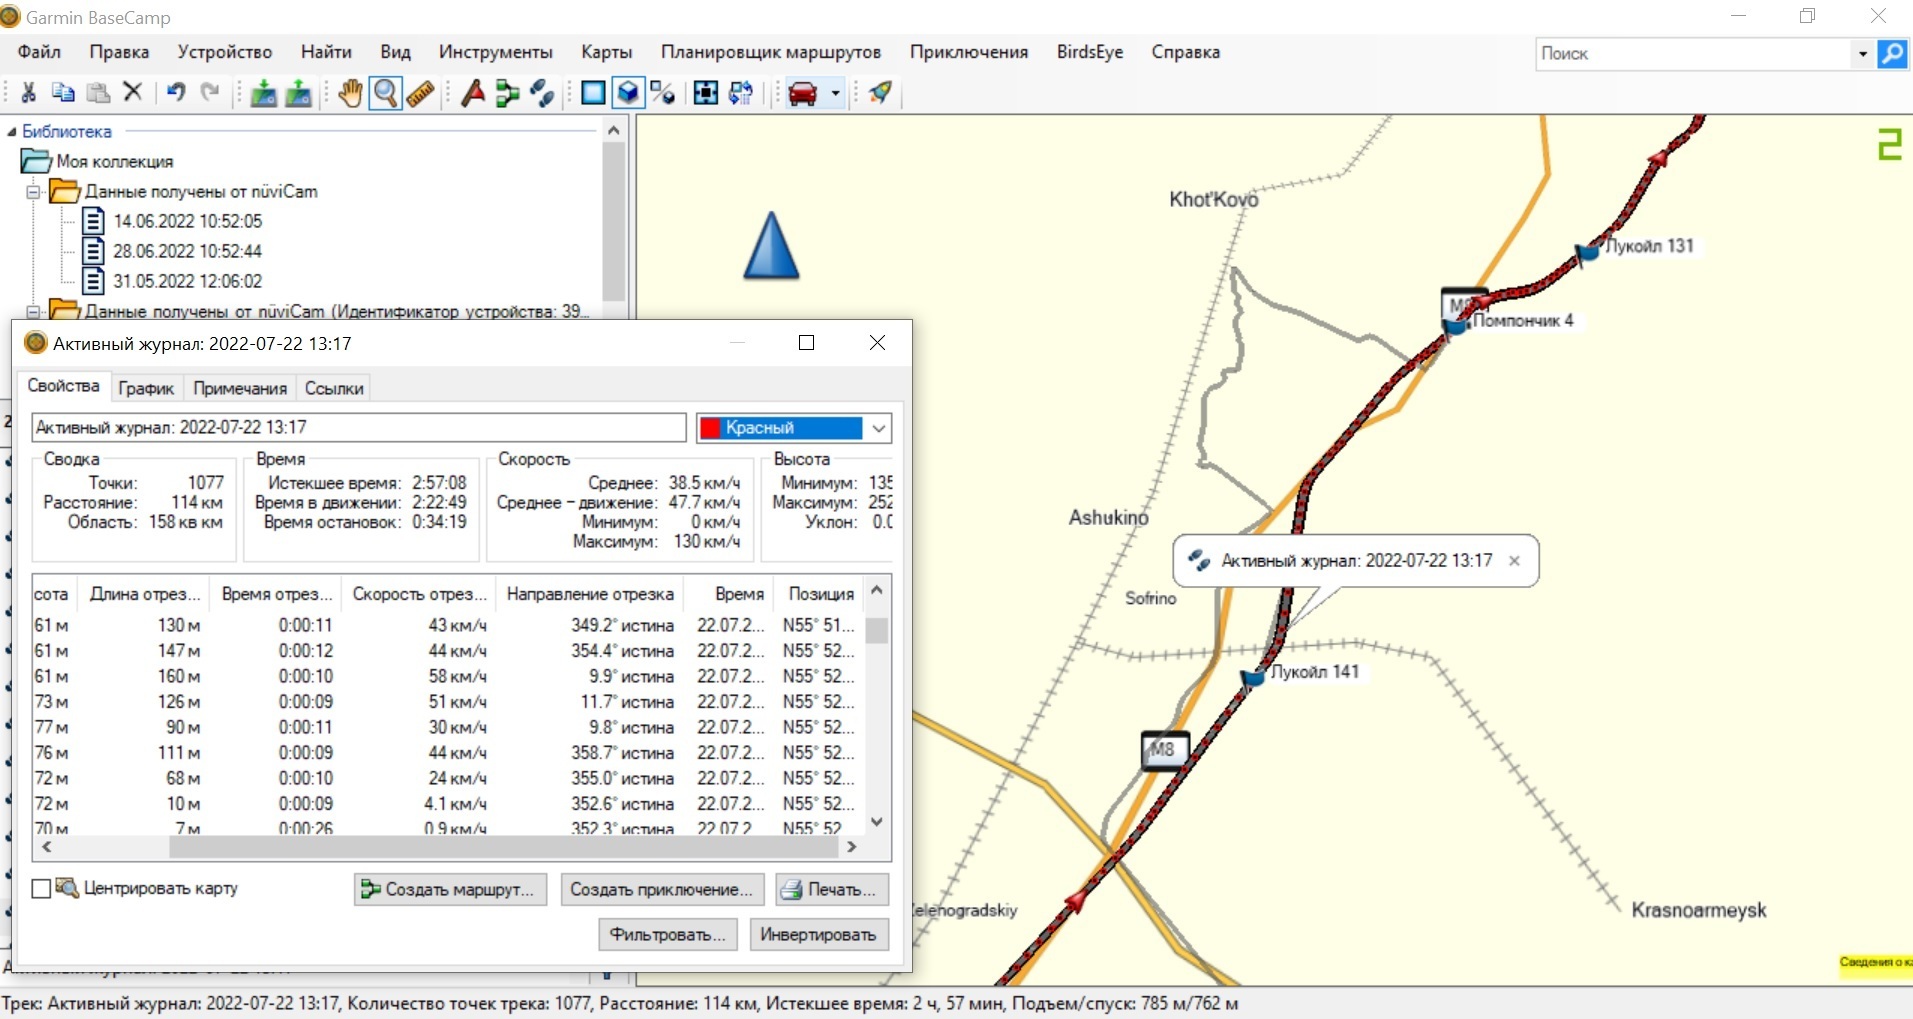This screenshot has width=1913, height=1019.
Task: Open the Инструменты menu
Action: tap(495, 52)
